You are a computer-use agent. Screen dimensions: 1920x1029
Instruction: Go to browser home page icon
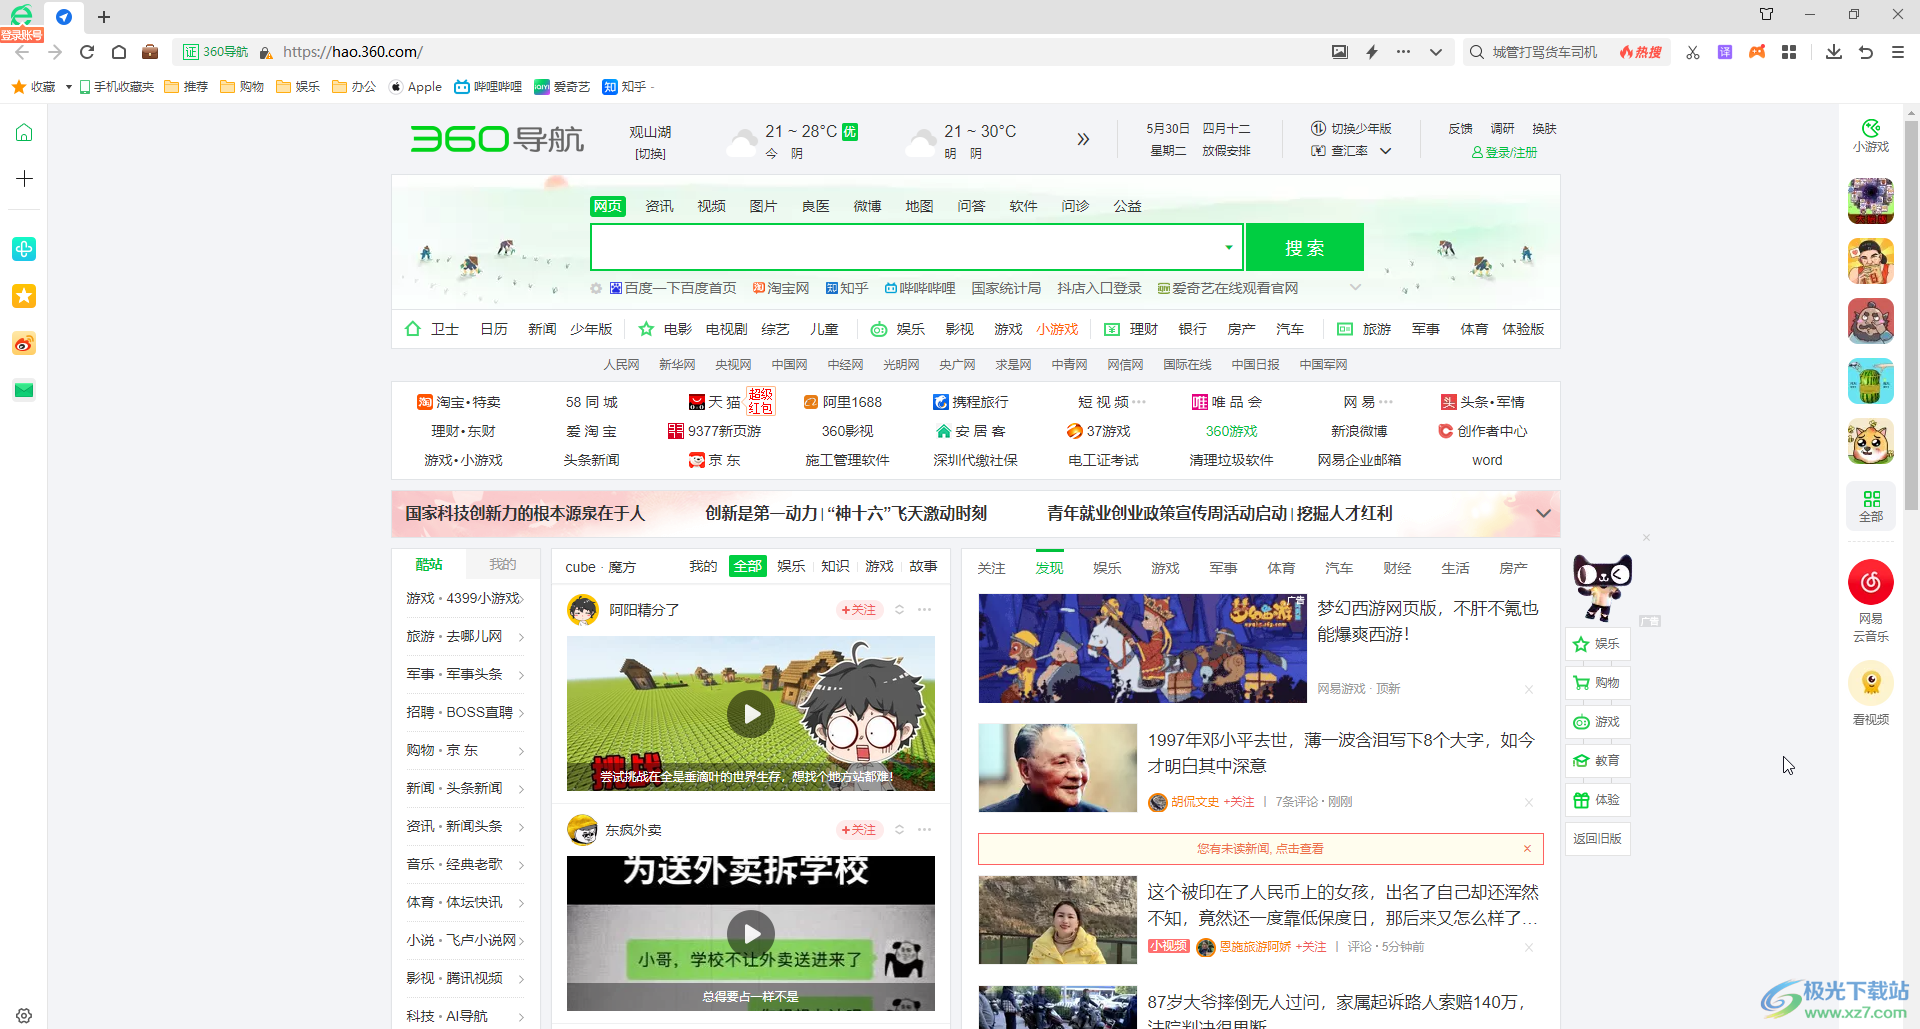tap(119, 52)
